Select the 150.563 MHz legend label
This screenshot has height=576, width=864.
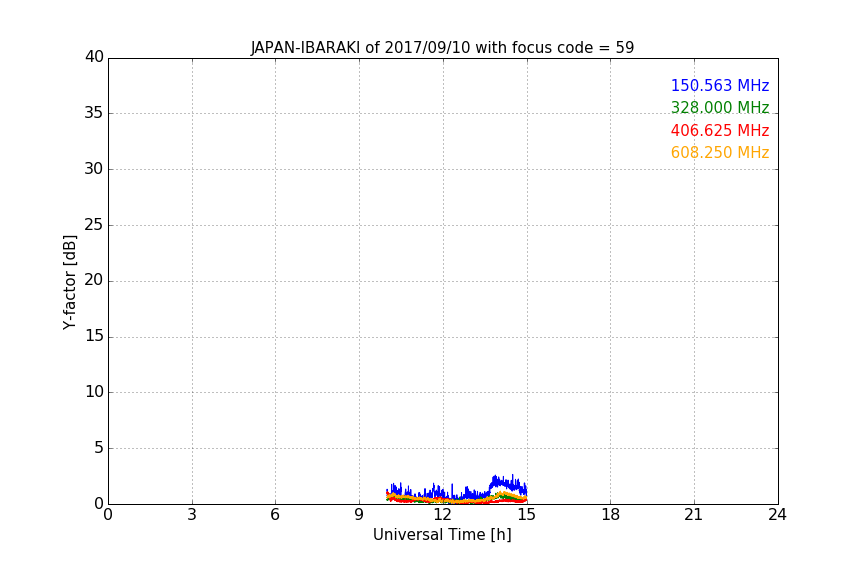720,85
